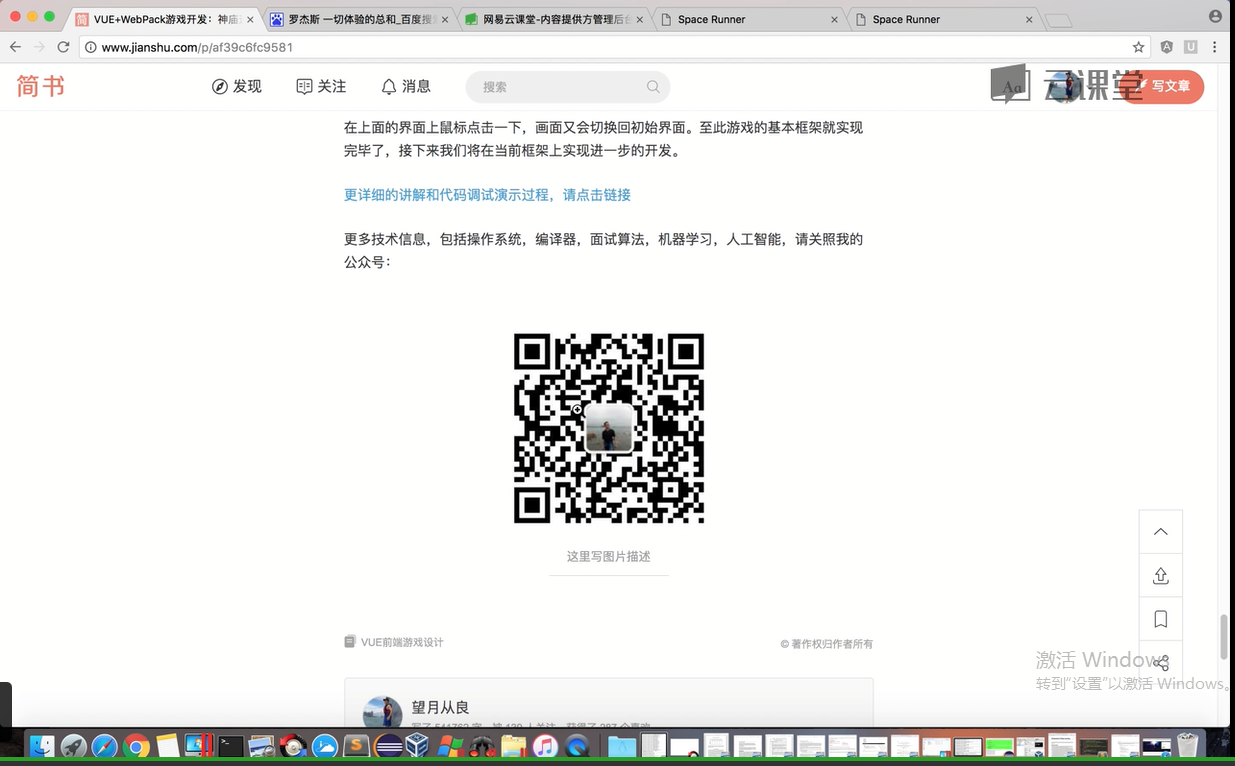Switch to the 网易云课堂 tab
This screenshot has height=766, width=1235.
555,19
